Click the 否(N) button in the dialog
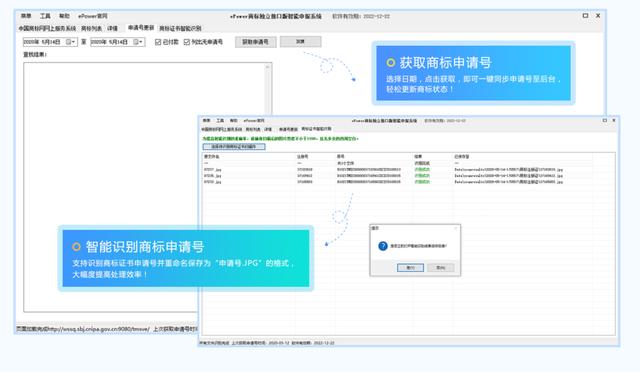This screenshot has width=640, height=372. 441,267
